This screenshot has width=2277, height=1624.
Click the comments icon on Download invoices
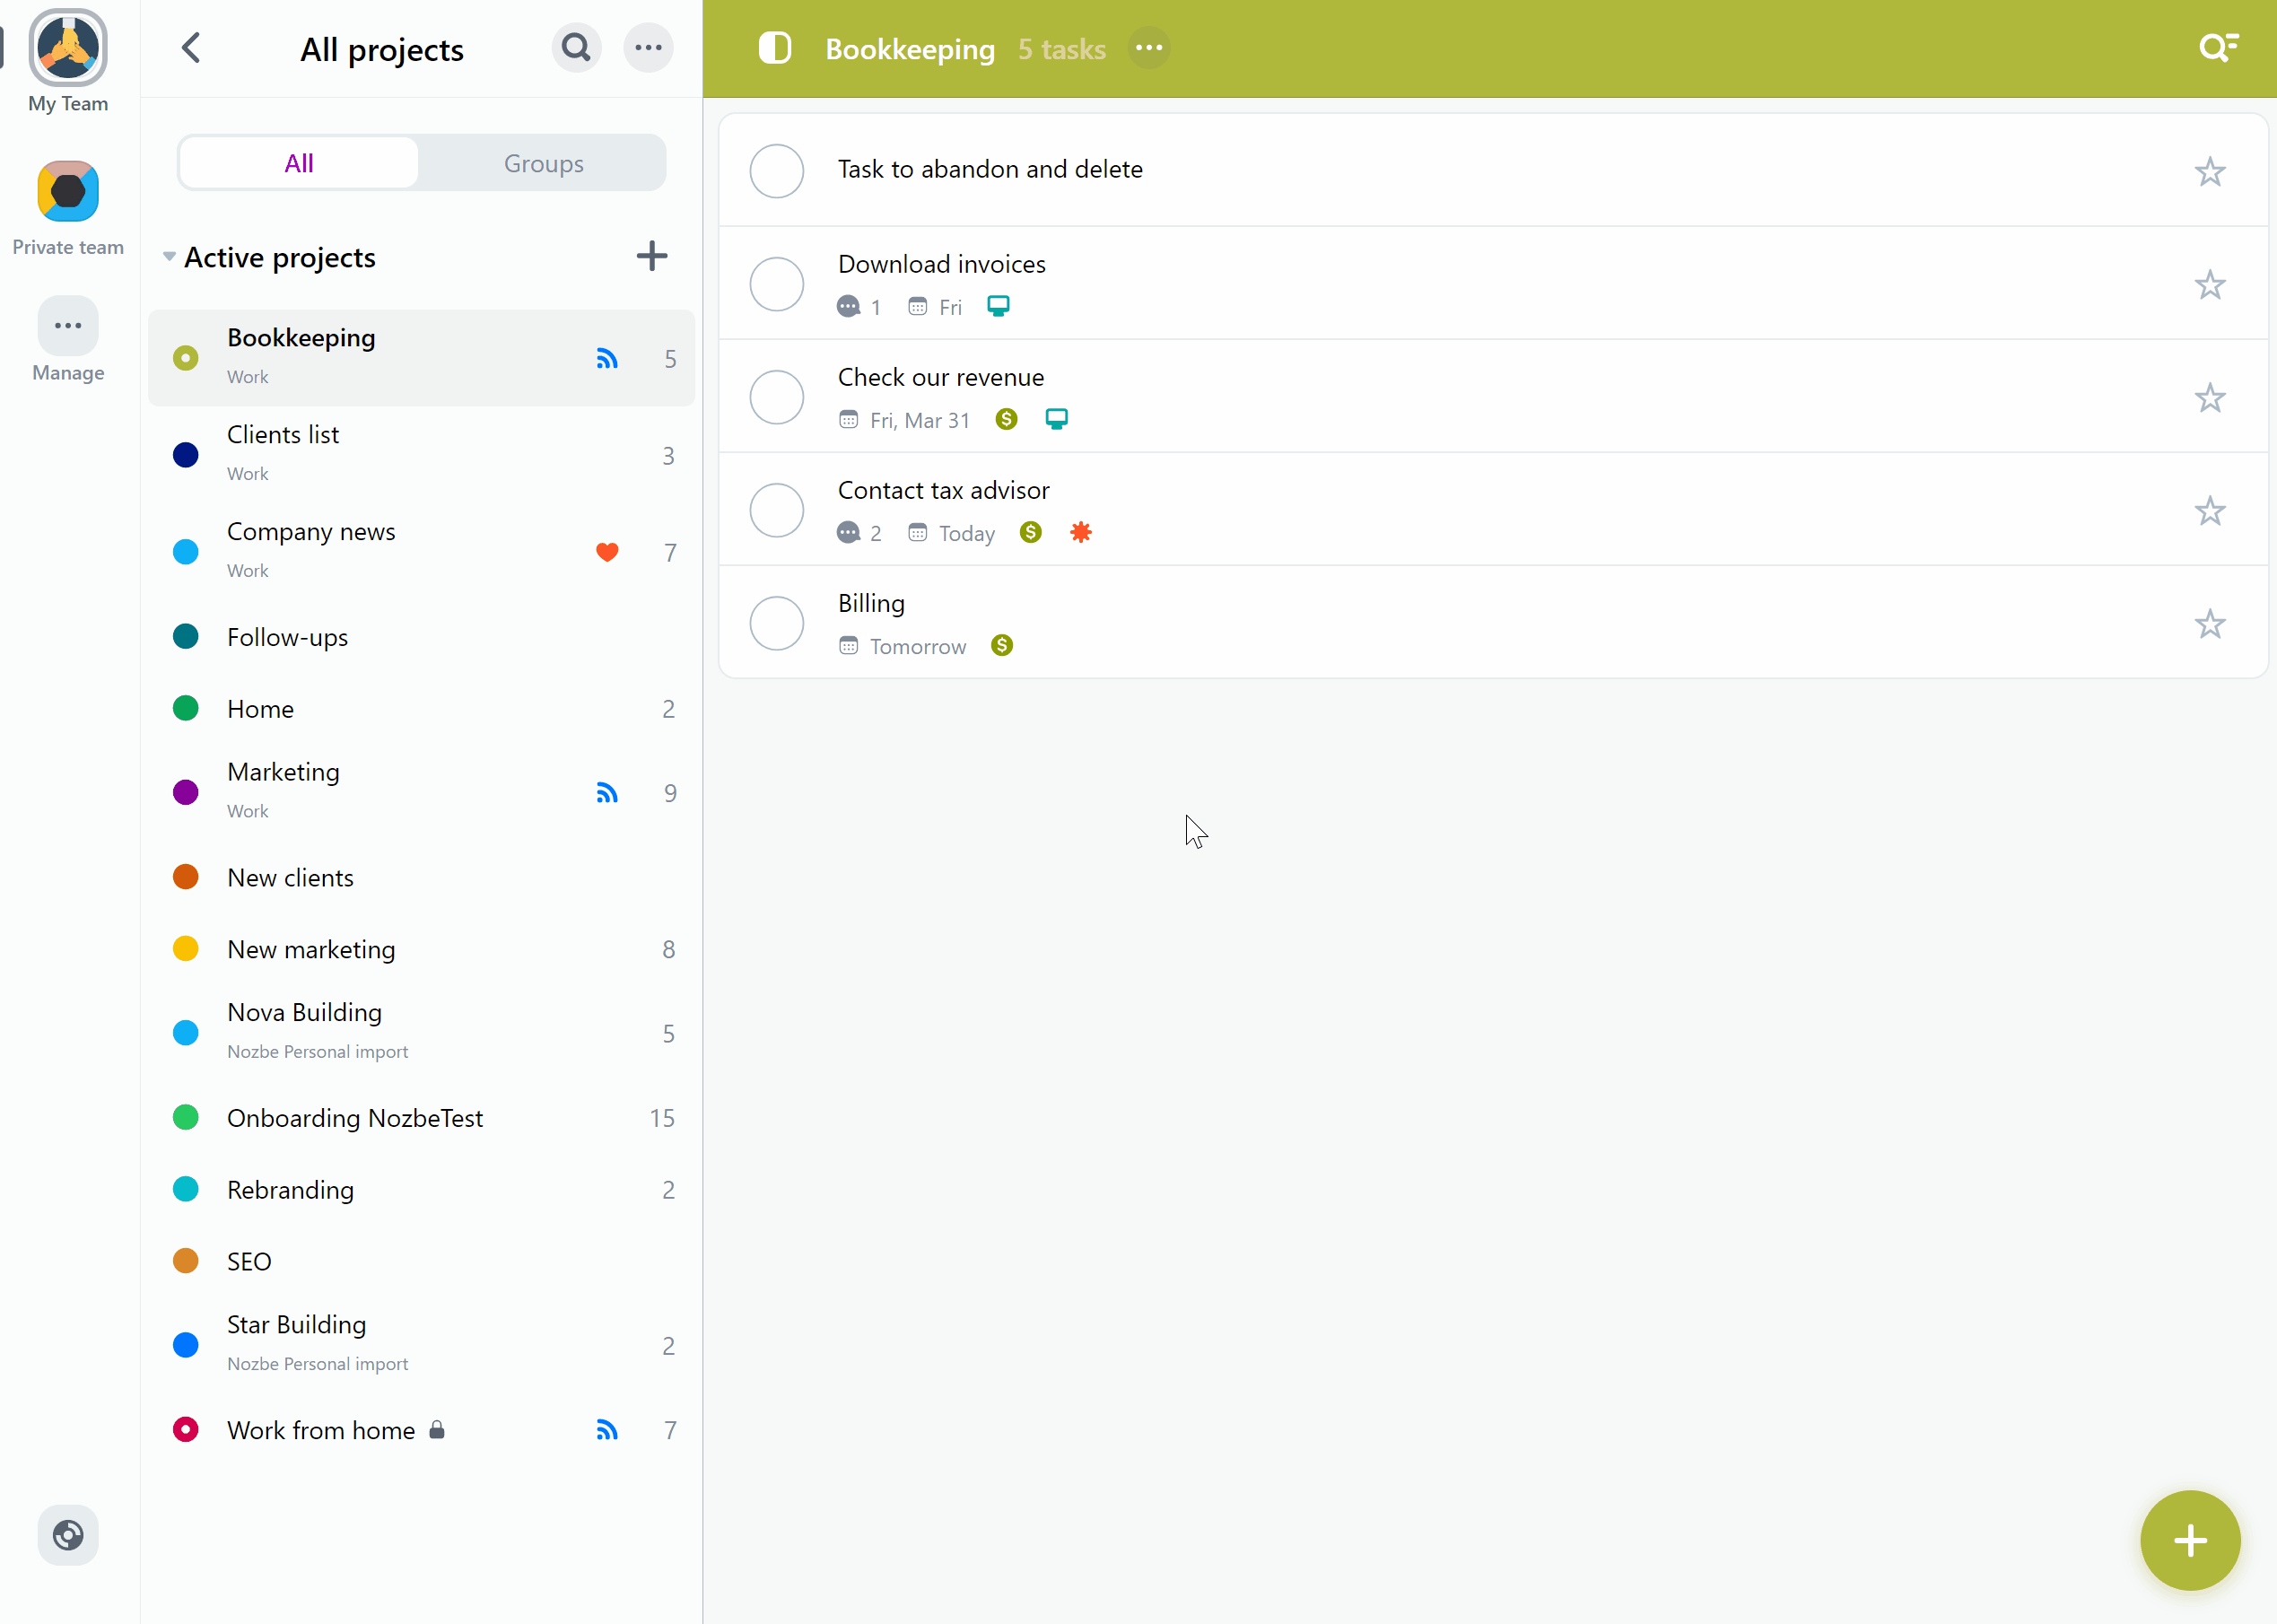pyautogui.click(x=849, y=306)
